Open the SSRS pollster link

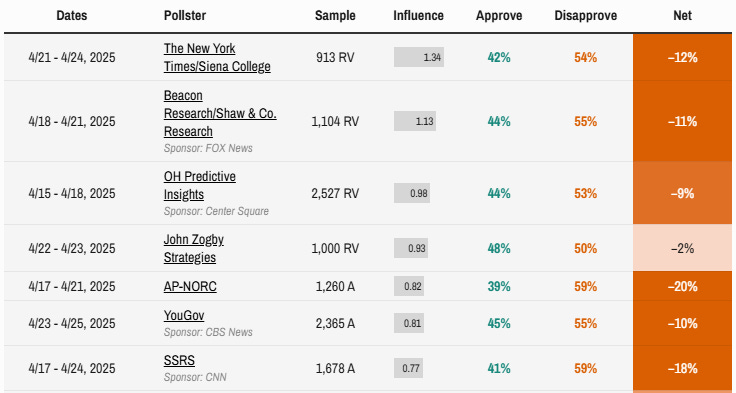click(x=179, y=360)
